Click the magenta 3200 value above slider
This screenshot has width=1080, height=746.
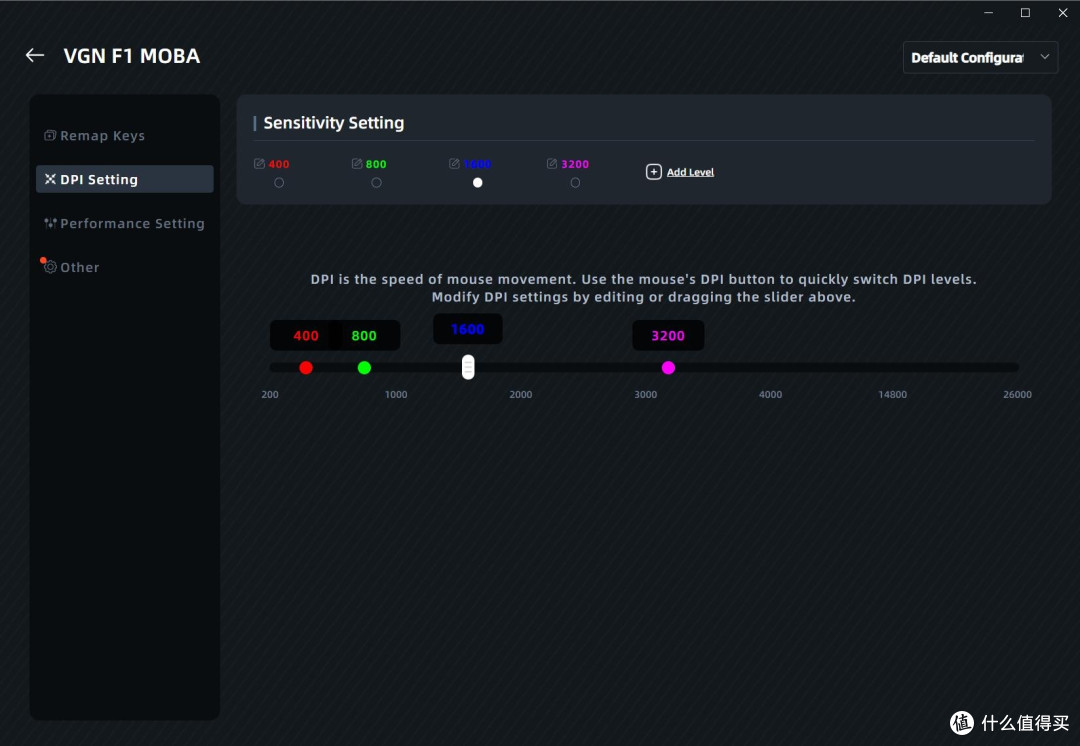coord(668,335)
